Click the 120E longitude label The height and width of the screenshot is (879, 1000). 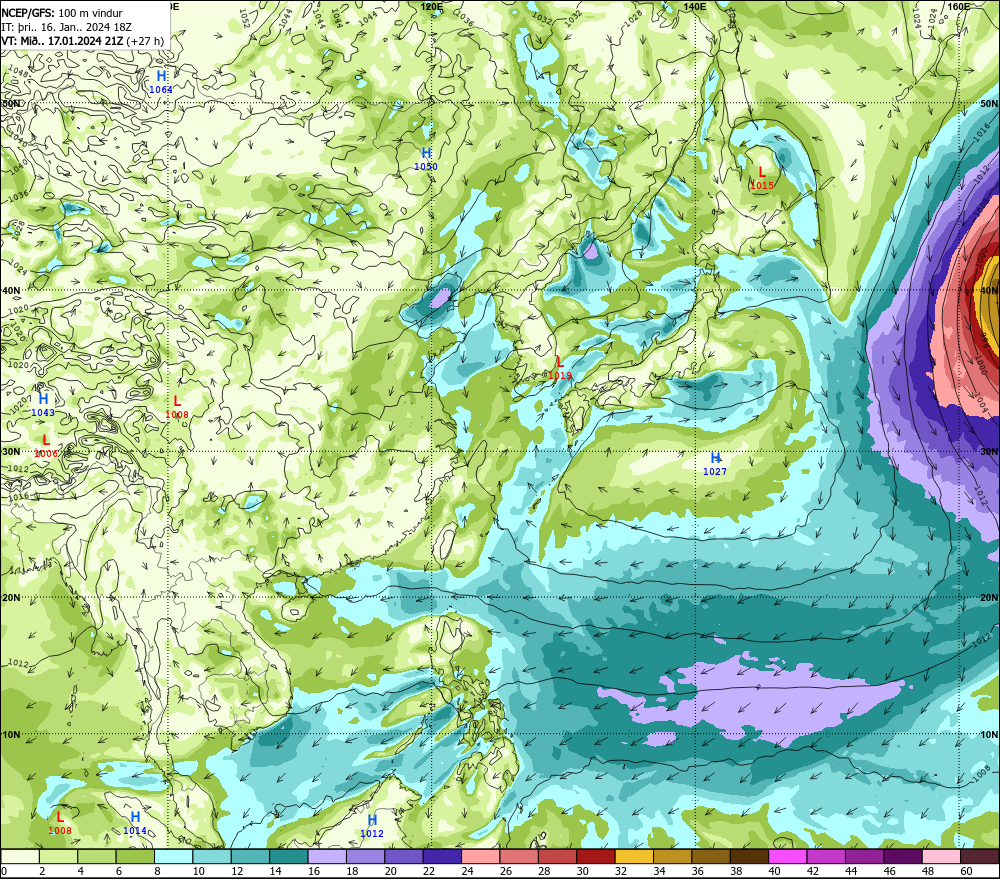(432, 6)
